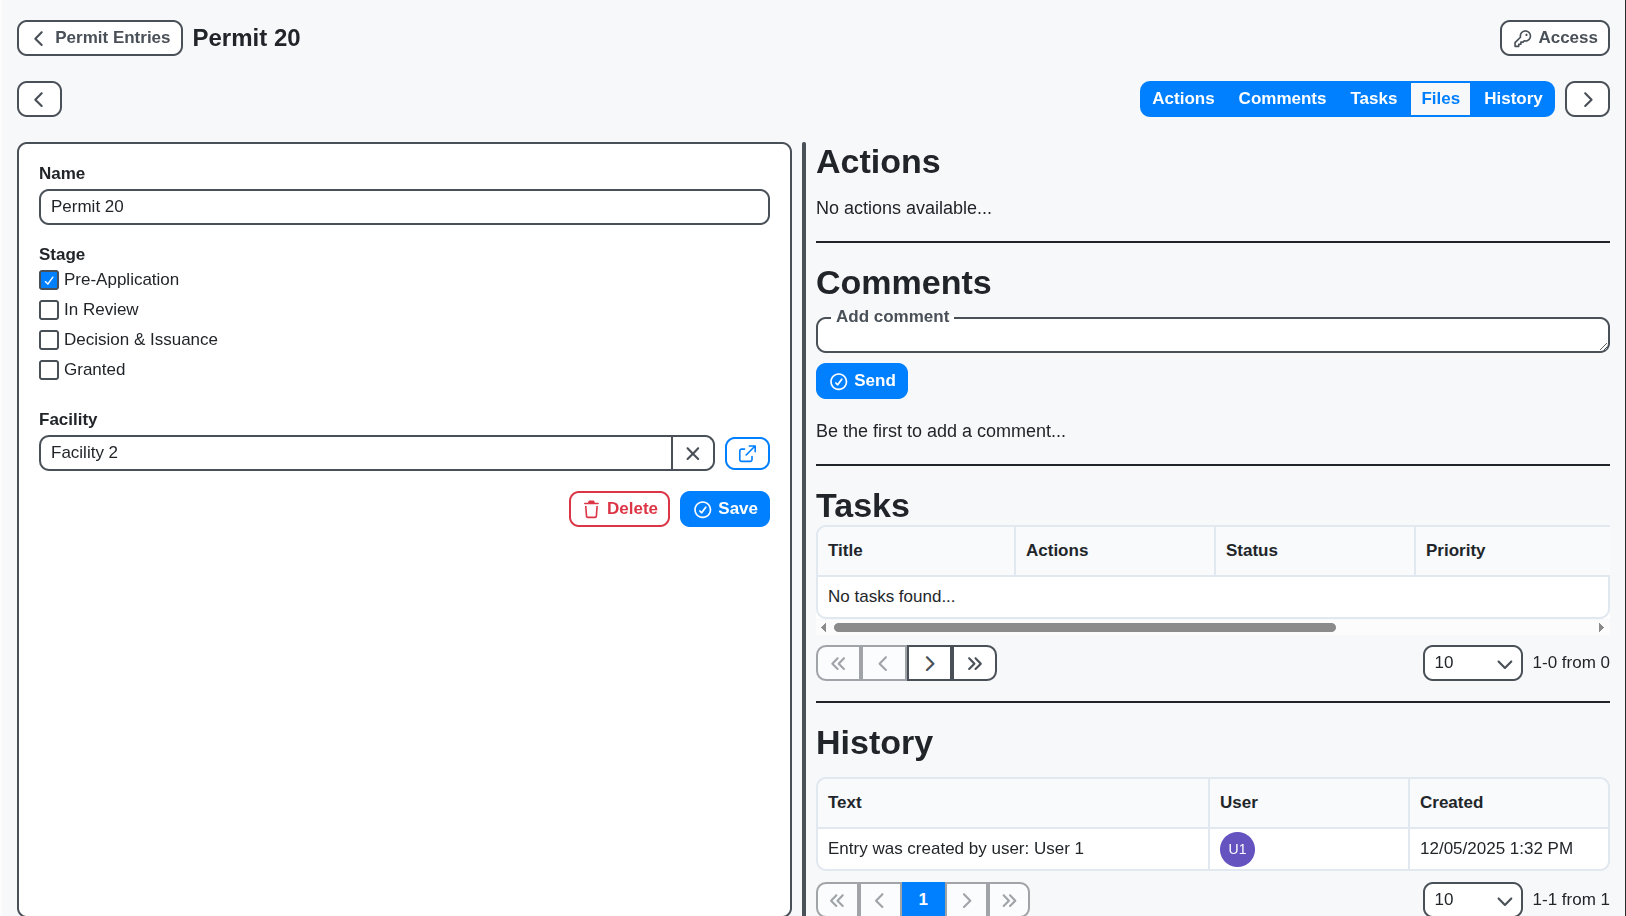Switch to the Files tab

click(x=1440, y=99)
